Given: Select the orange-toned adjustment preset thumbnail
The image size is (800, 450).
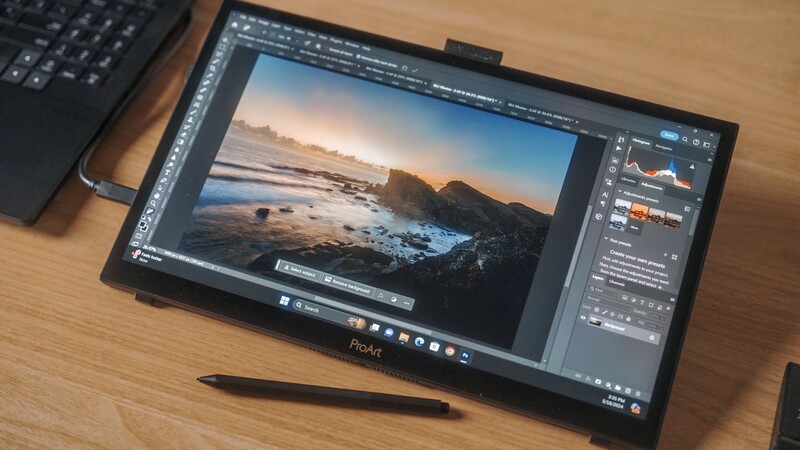Looking at the screenshot, I should coord(639,212).
